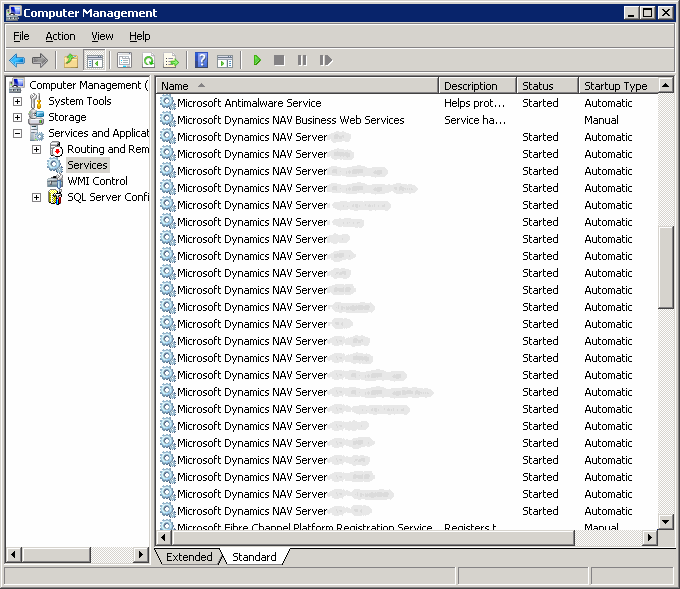The image size is (680, 589).
Task: Click the System Tools tree icon
Action: [x=36, y=101]
